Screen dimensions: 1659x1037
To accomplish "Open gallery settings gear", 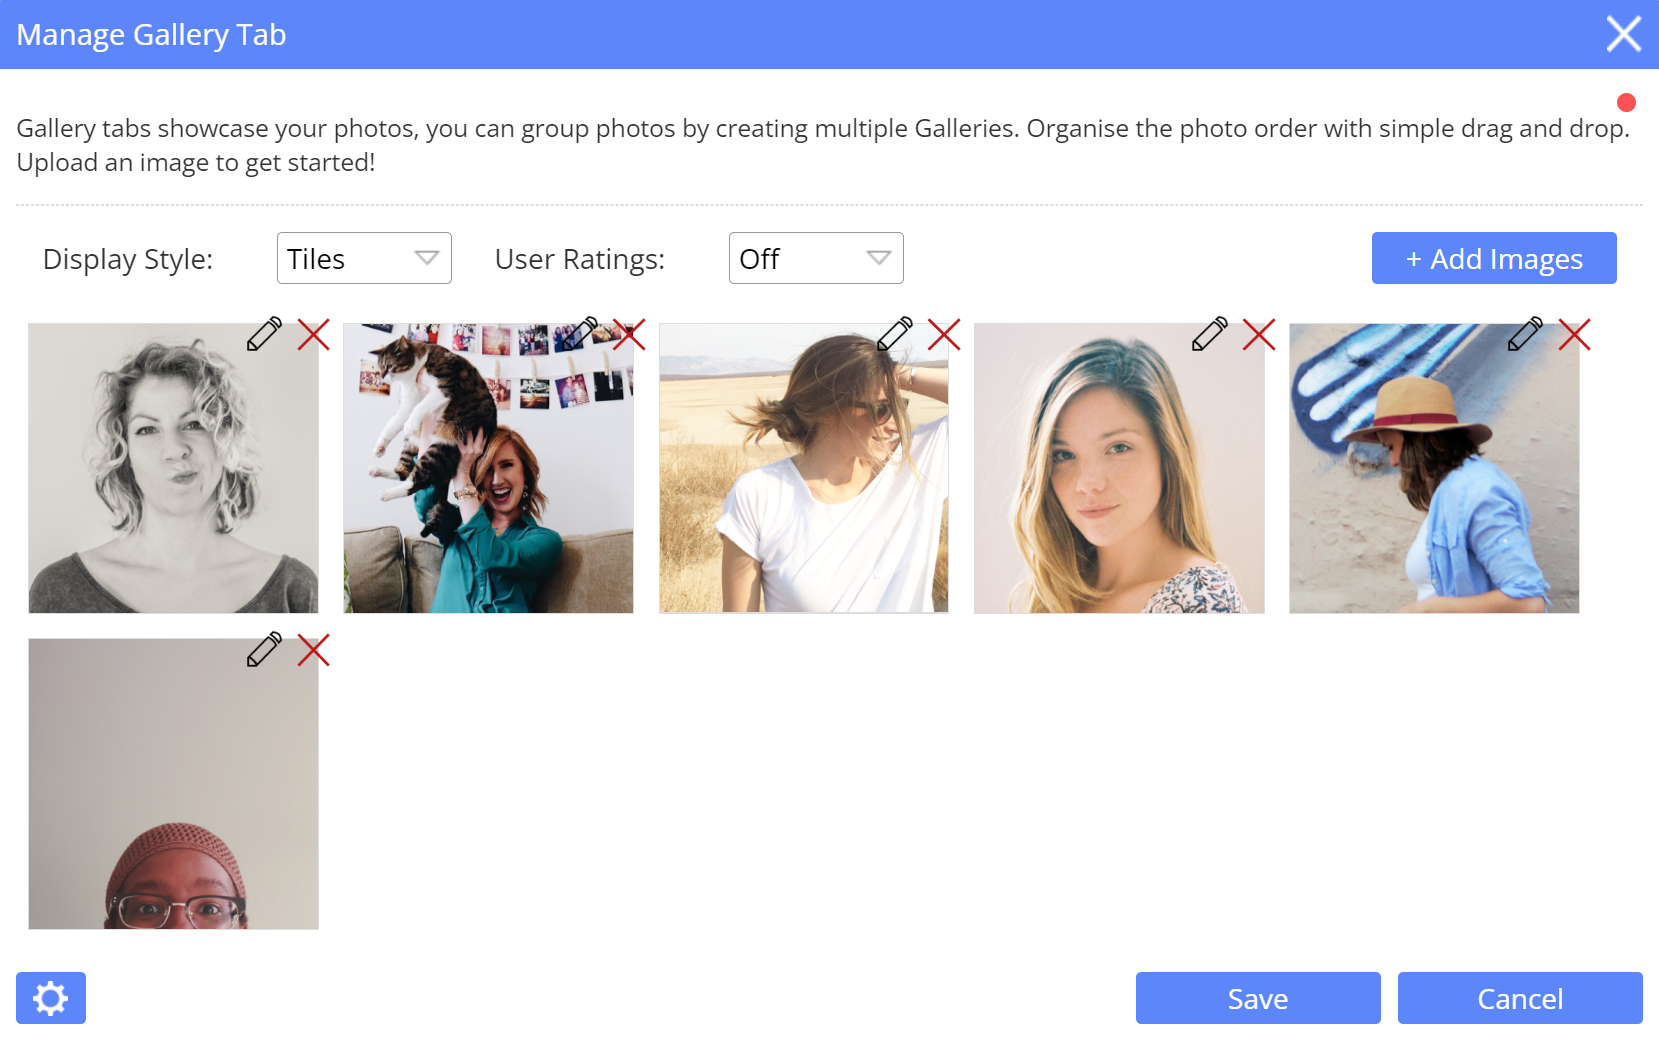I will [x=51, y=998].
